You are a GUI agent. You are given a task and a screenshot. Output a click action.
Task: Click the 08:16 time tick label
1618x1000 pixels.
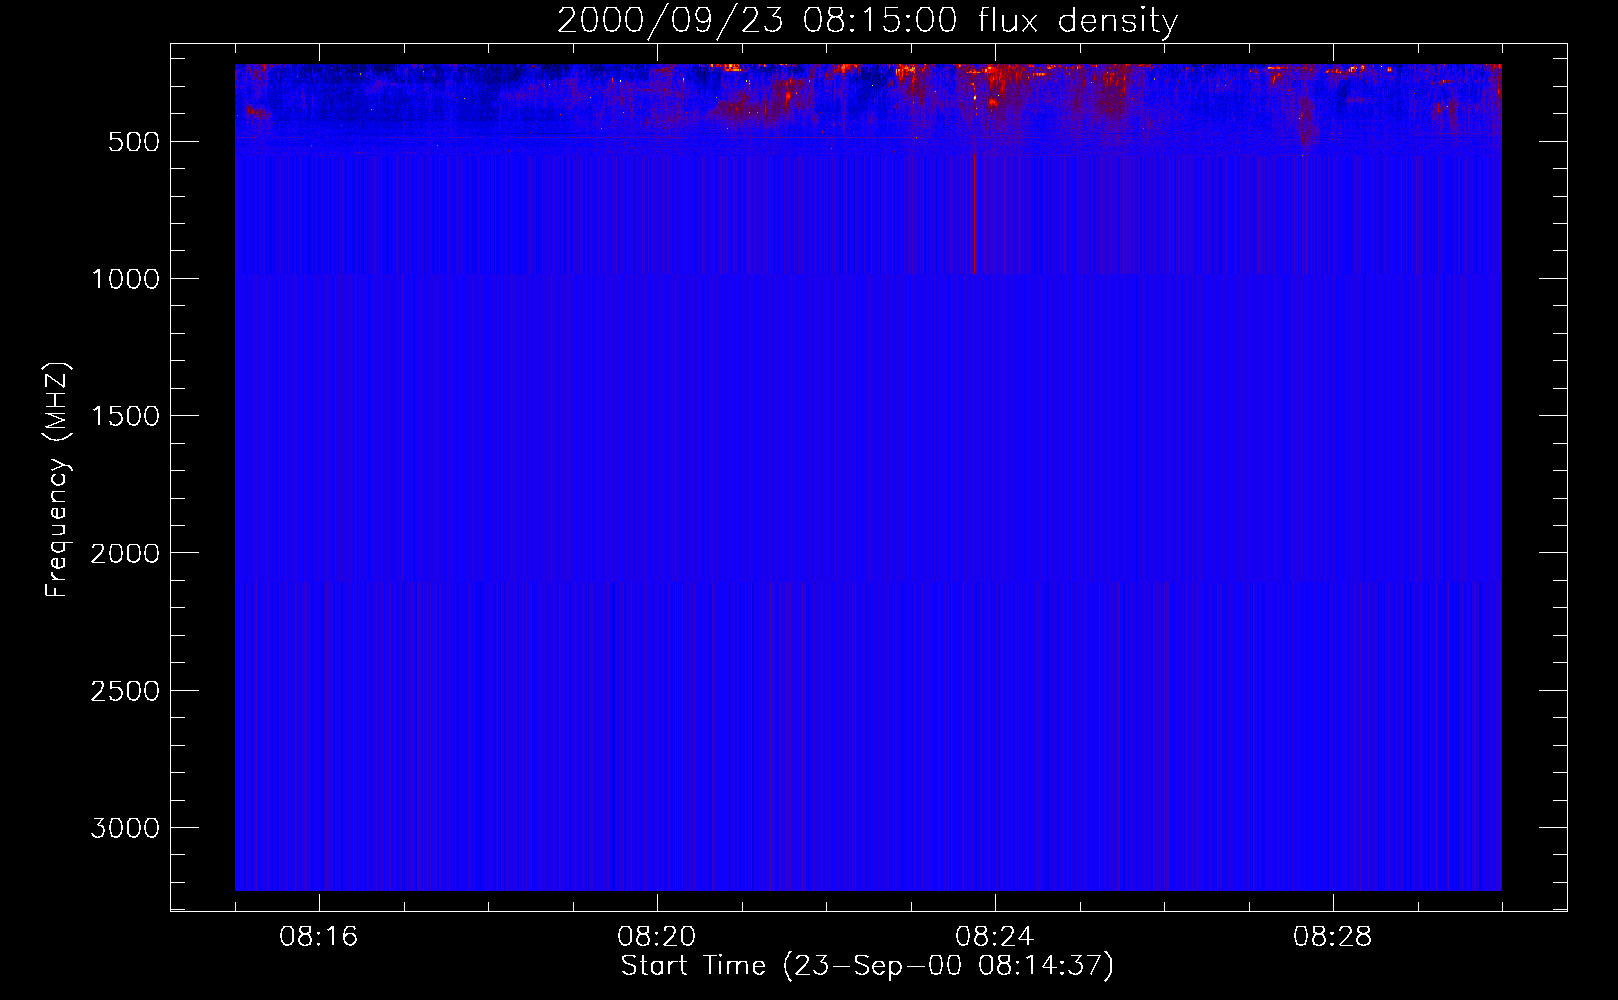click(319, 937)
